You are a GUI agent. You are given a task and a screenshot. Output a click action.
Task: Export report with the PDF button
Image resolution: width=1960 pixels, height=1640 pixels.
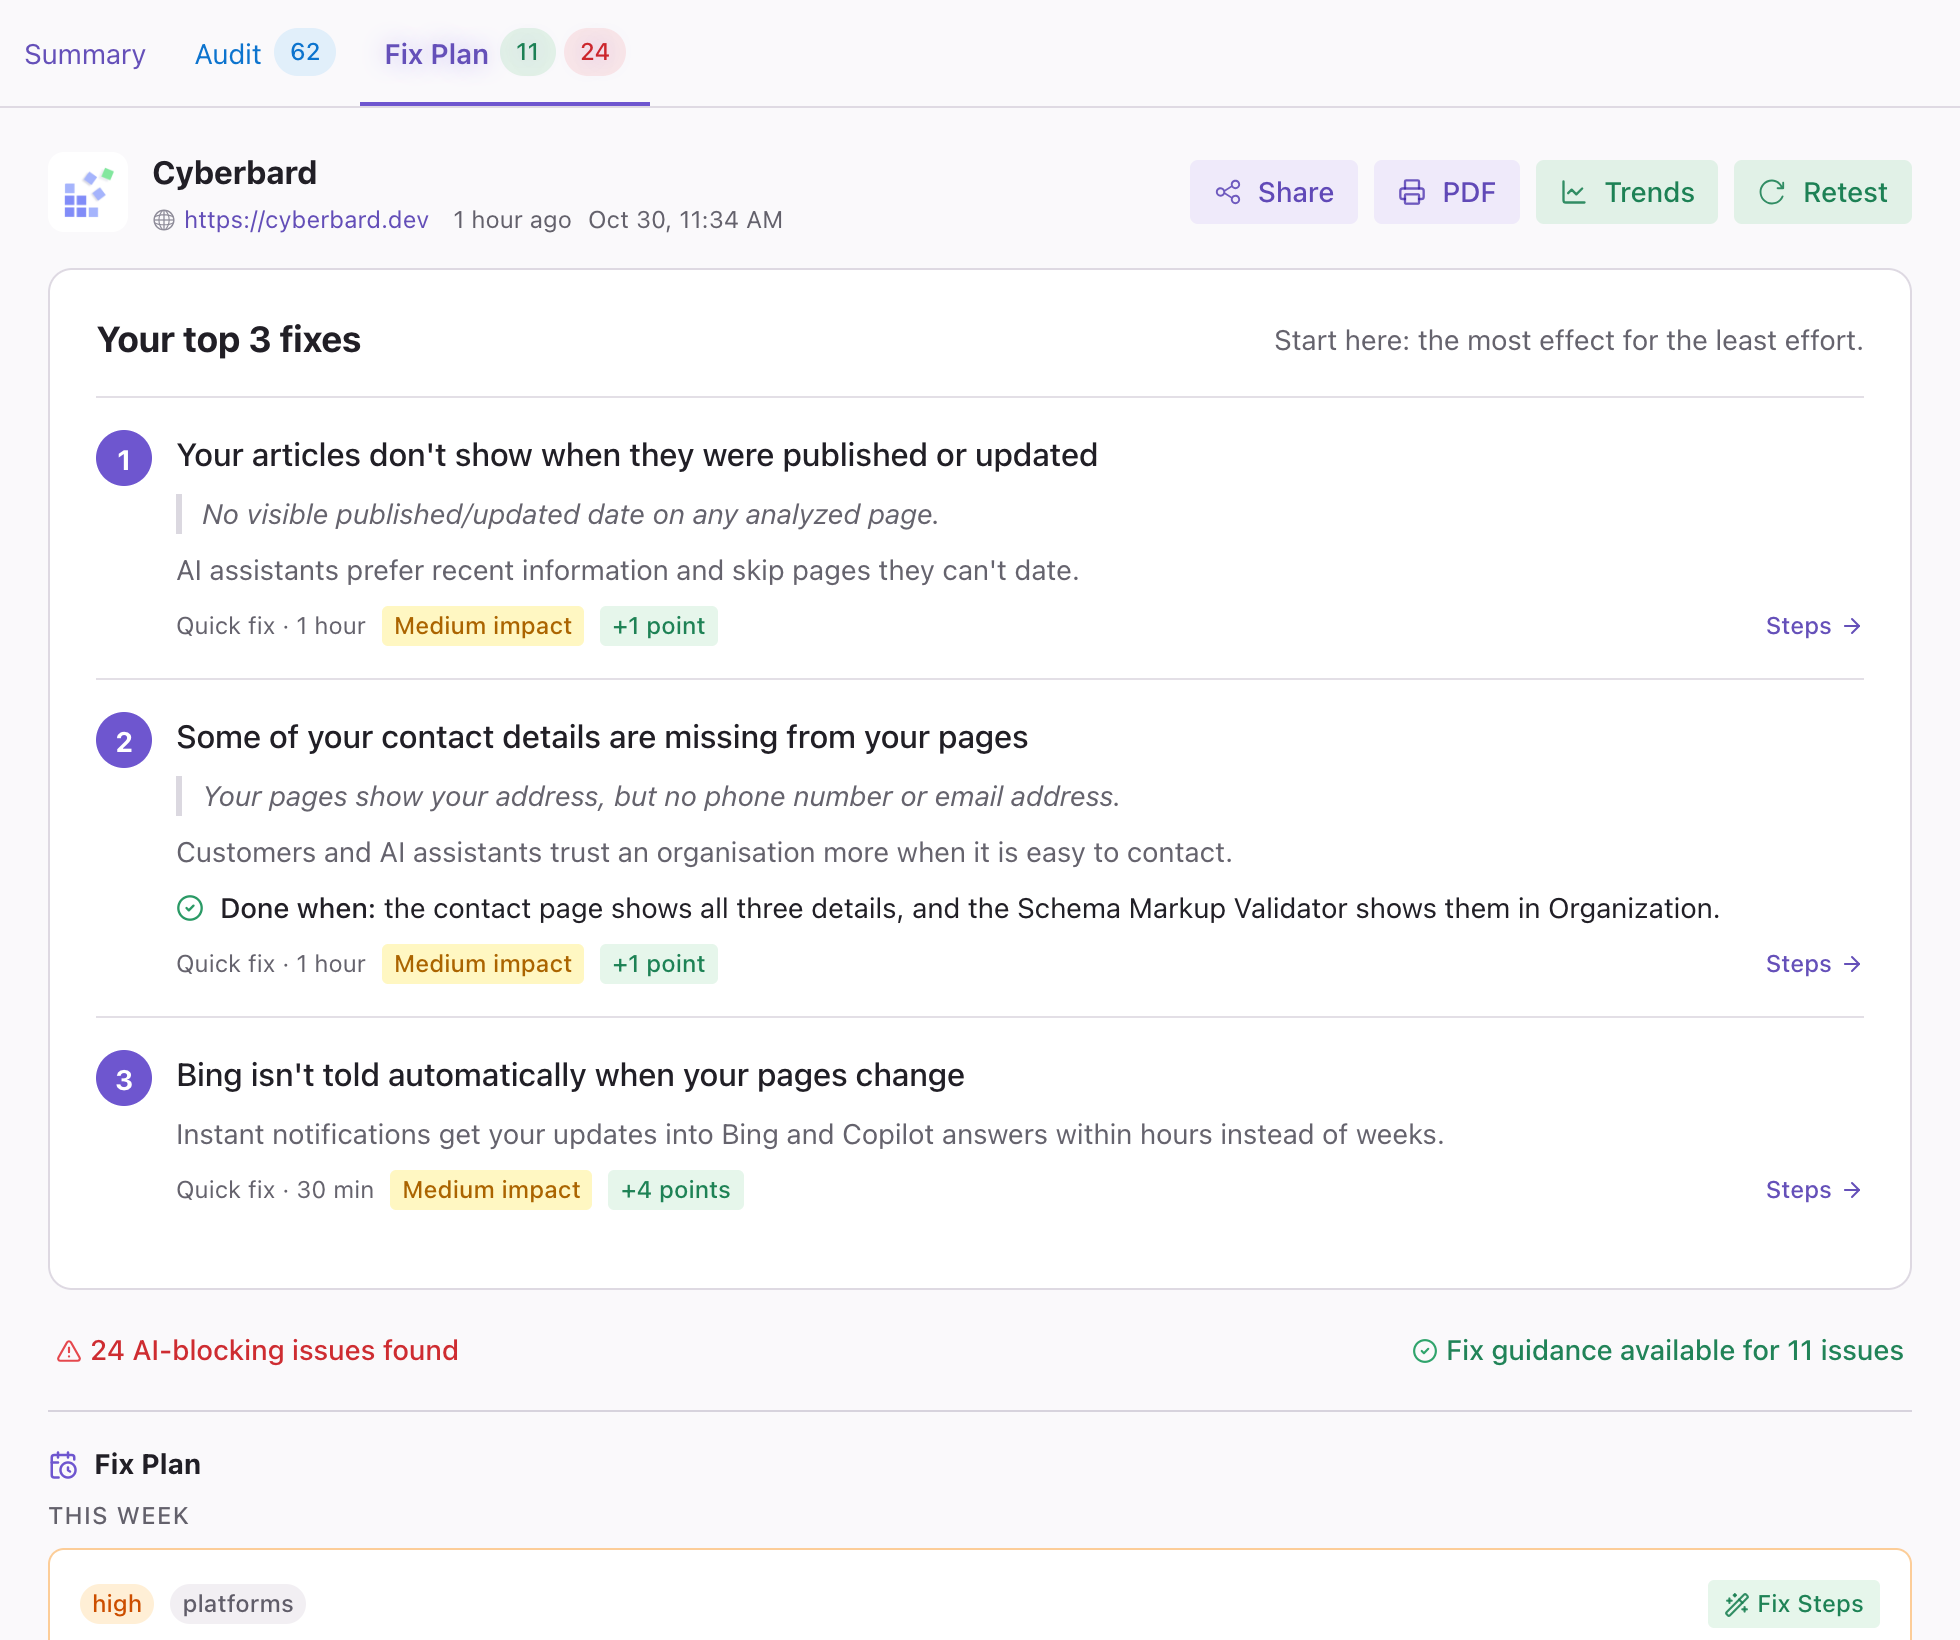(x=1446, y=192)
